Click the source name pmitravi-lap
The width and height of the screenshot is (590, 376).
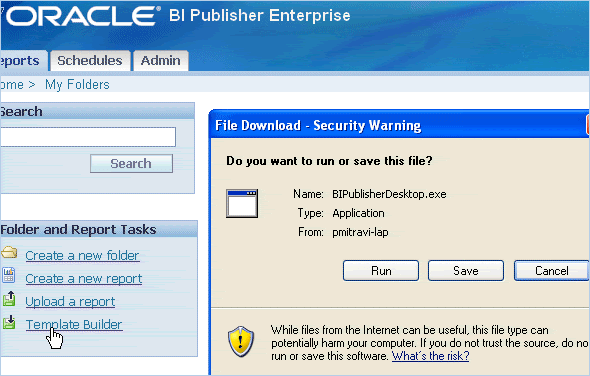point(360,232)
